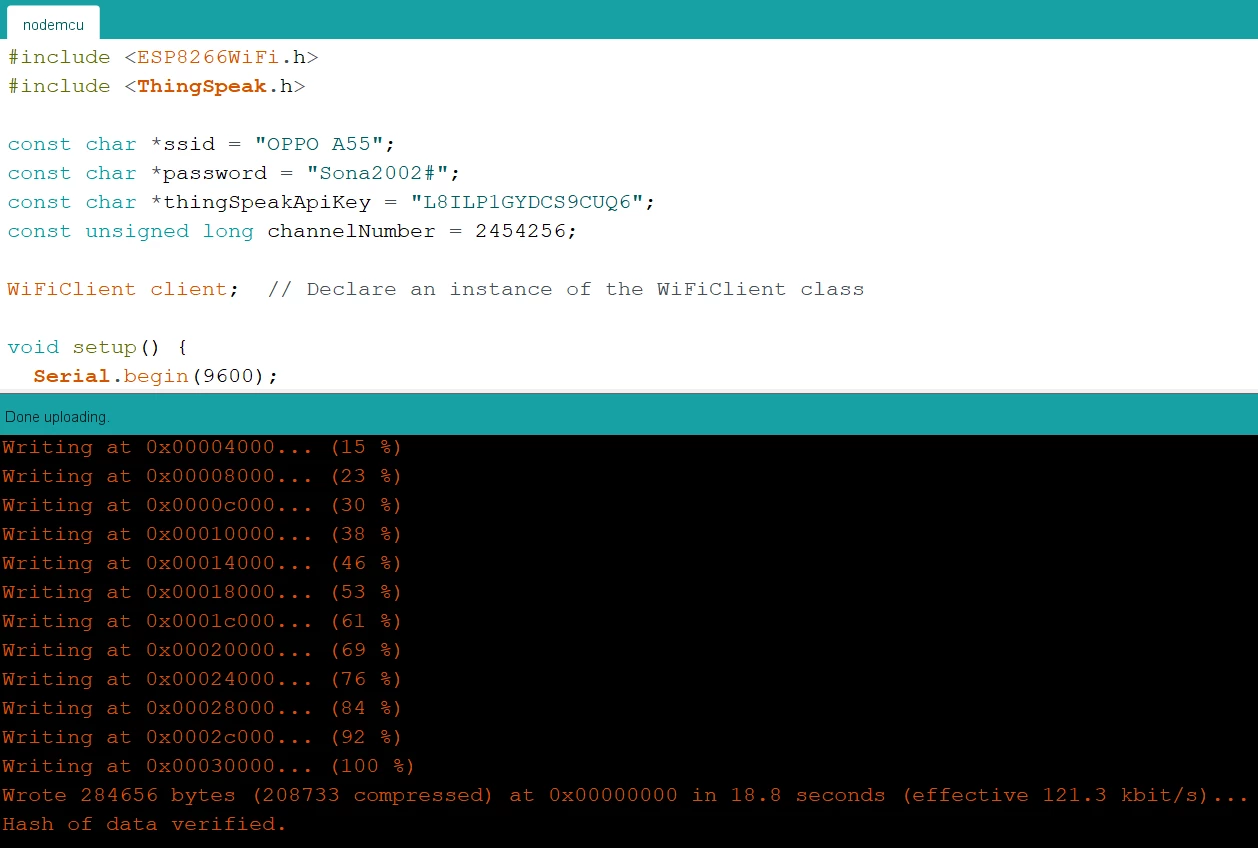
Task: Click the Wrote 284656 bytes console line
Action: pyautogui.click(x=626, y=795)
